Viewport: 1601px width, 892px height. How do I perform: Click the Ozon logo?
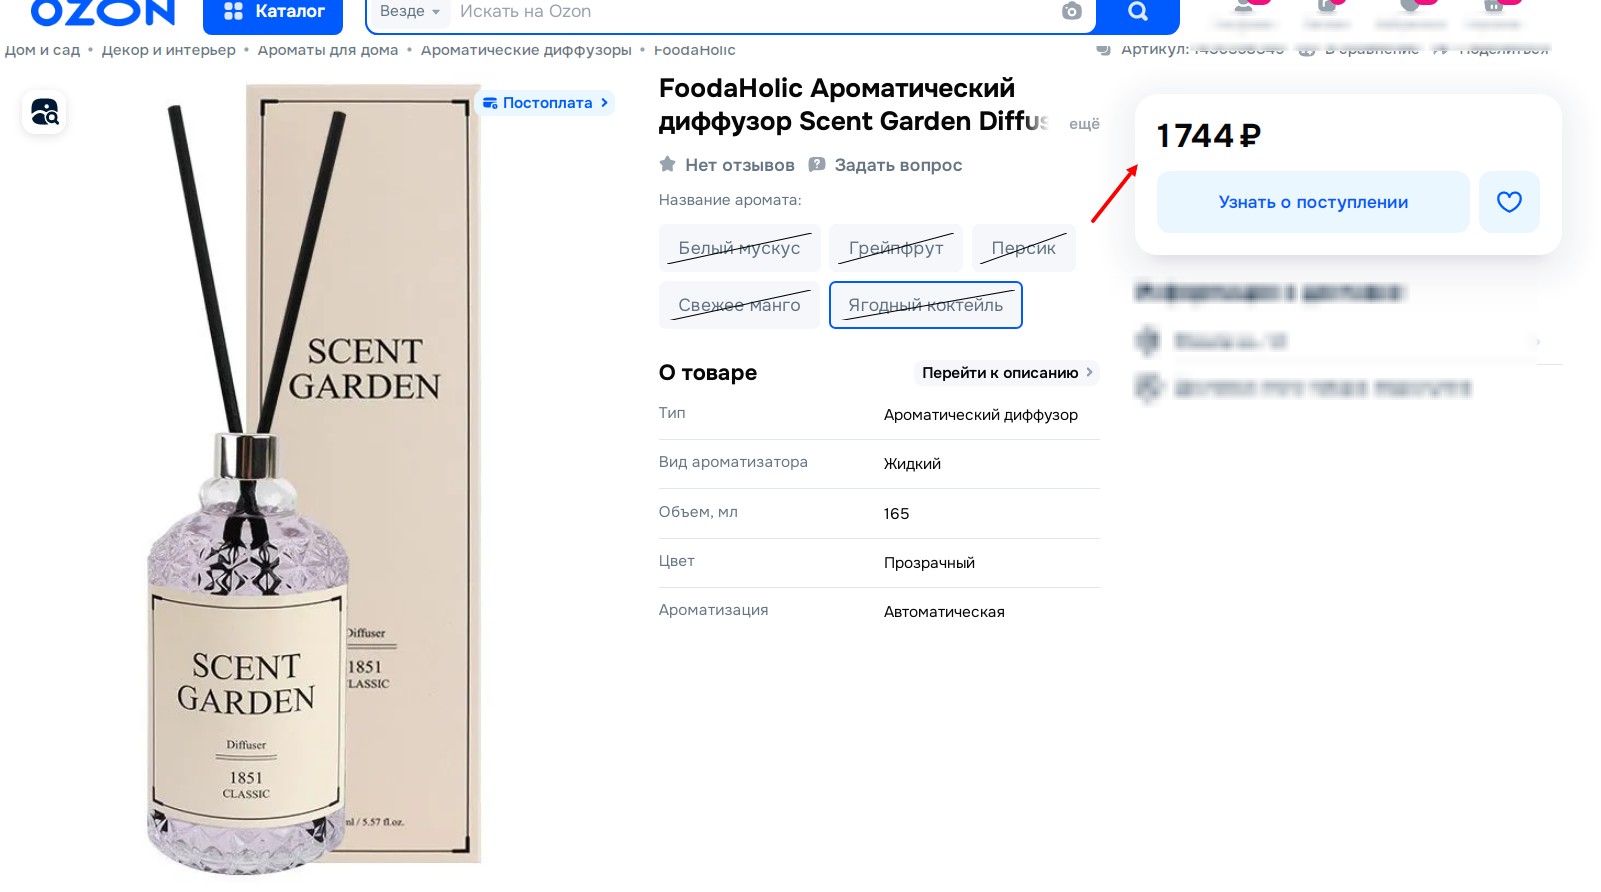click(103, 12)
